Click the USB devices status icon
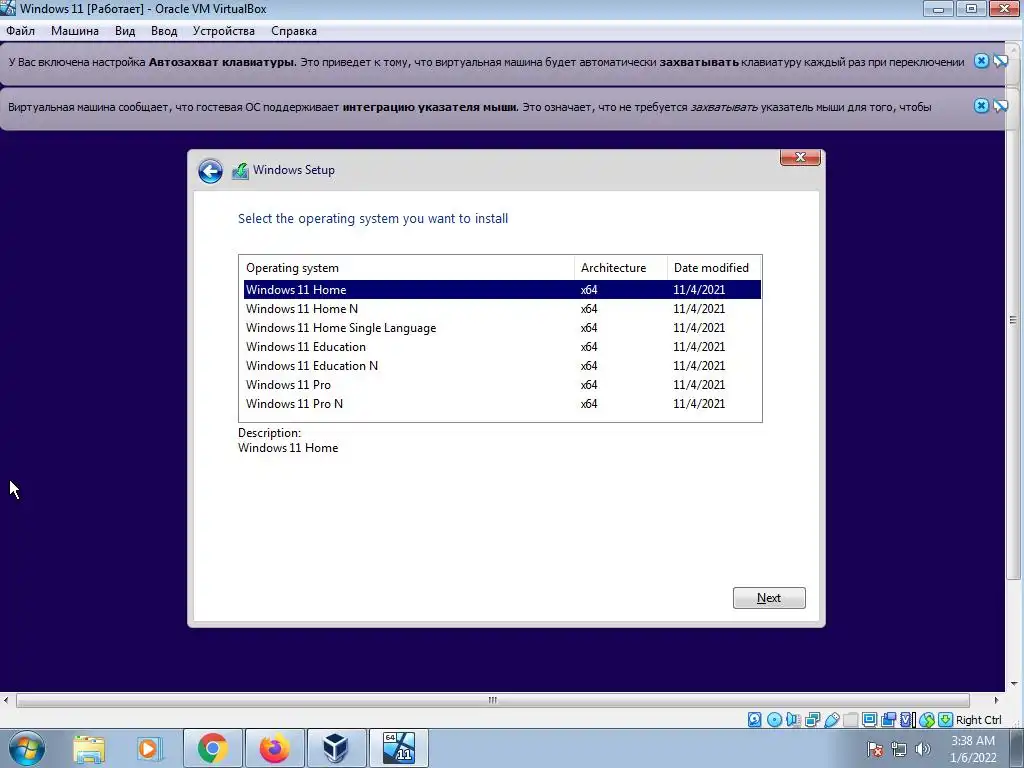This screenshot has width=1024, height=768. tap(831, 720)
